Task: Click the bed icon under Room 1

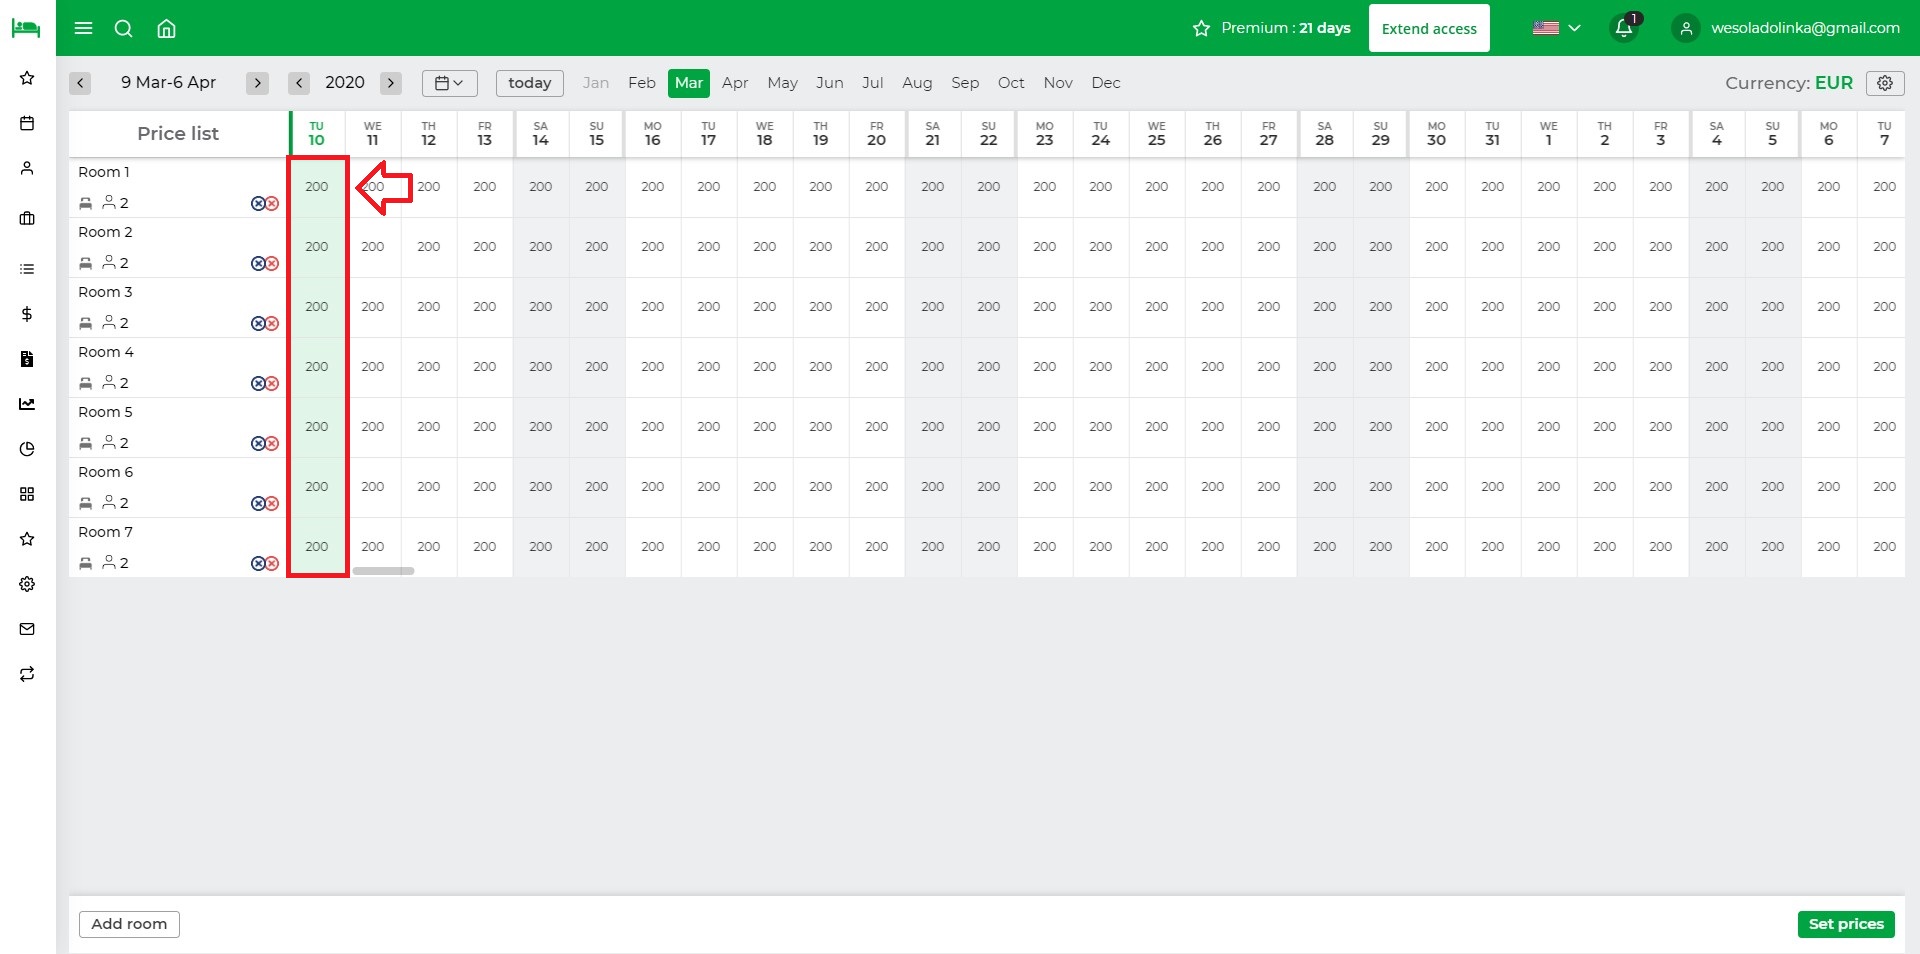Action: (x=86, y=203)
